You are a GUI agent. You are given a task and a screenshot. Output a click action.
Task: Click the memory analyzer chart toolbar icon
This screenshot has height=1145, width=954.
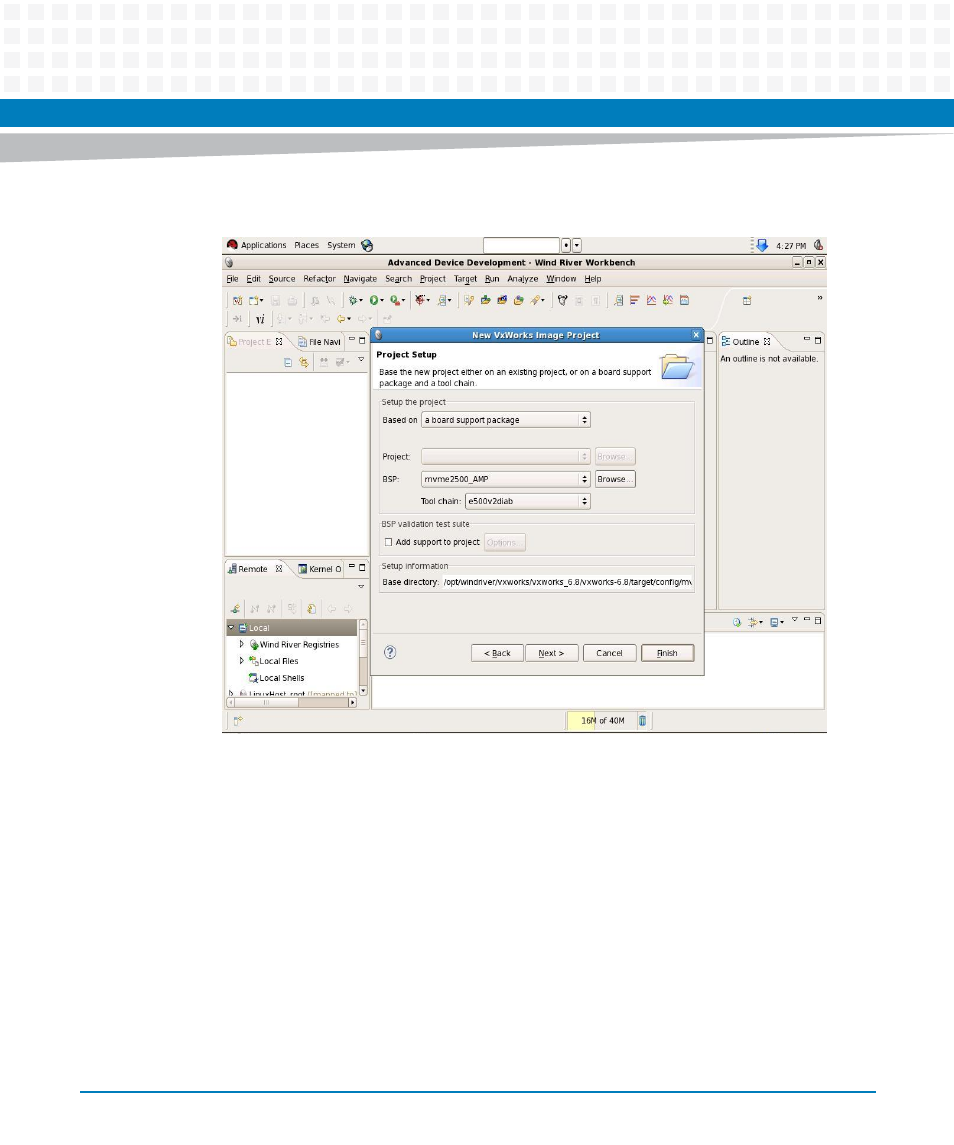pos(651,300)
